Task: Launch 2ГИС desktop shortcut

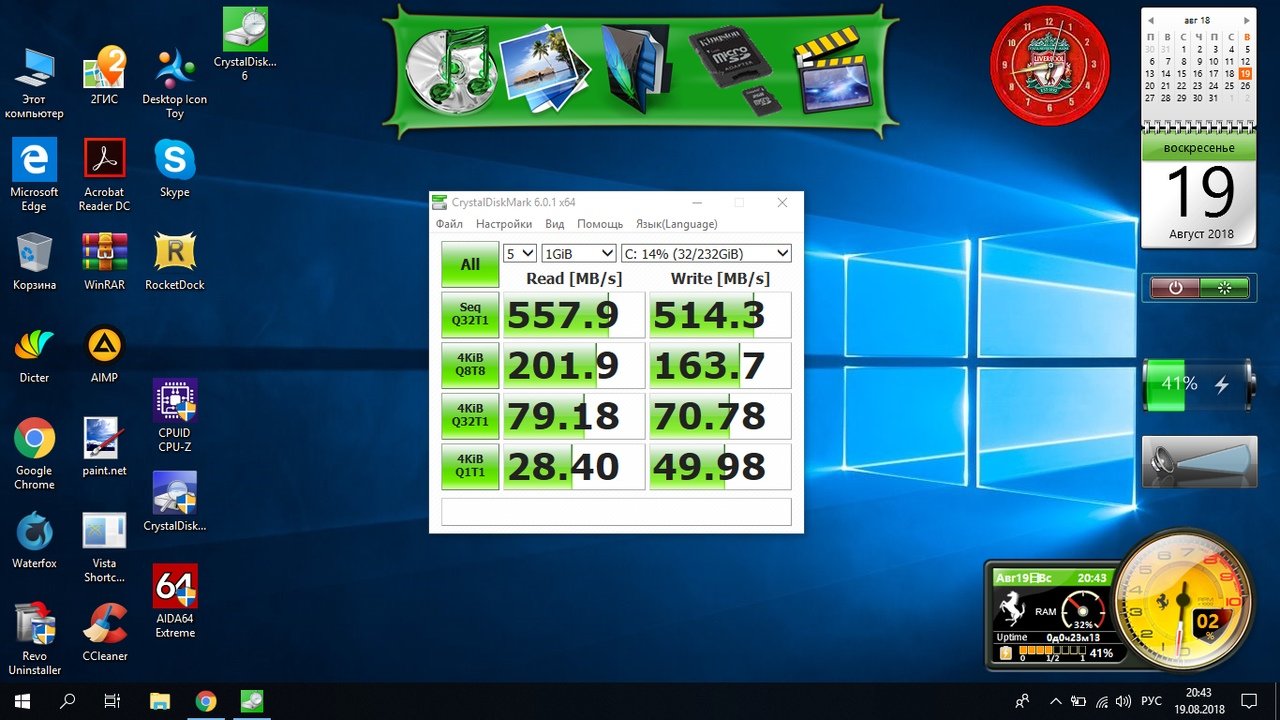Action: pyautogui.click(x=104, y=76)
